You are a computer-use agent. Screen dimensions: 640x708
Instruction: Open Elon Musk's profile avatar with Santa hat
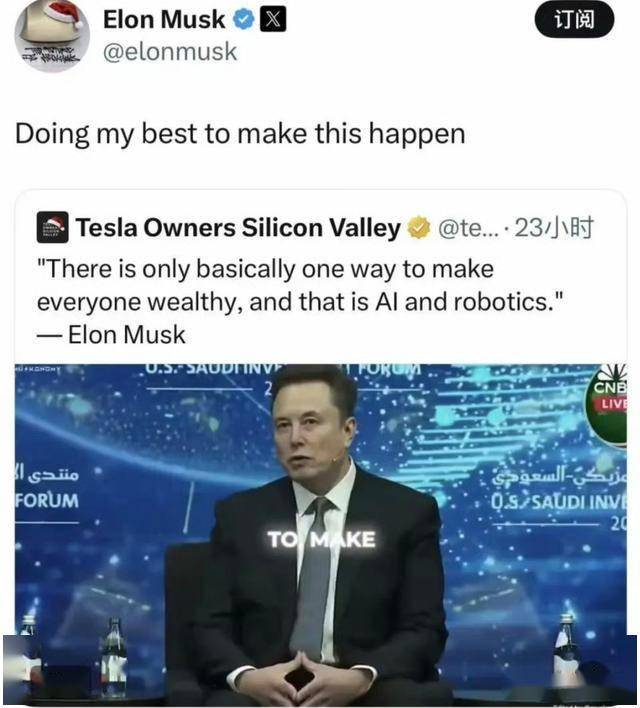(x=51, y=35)
